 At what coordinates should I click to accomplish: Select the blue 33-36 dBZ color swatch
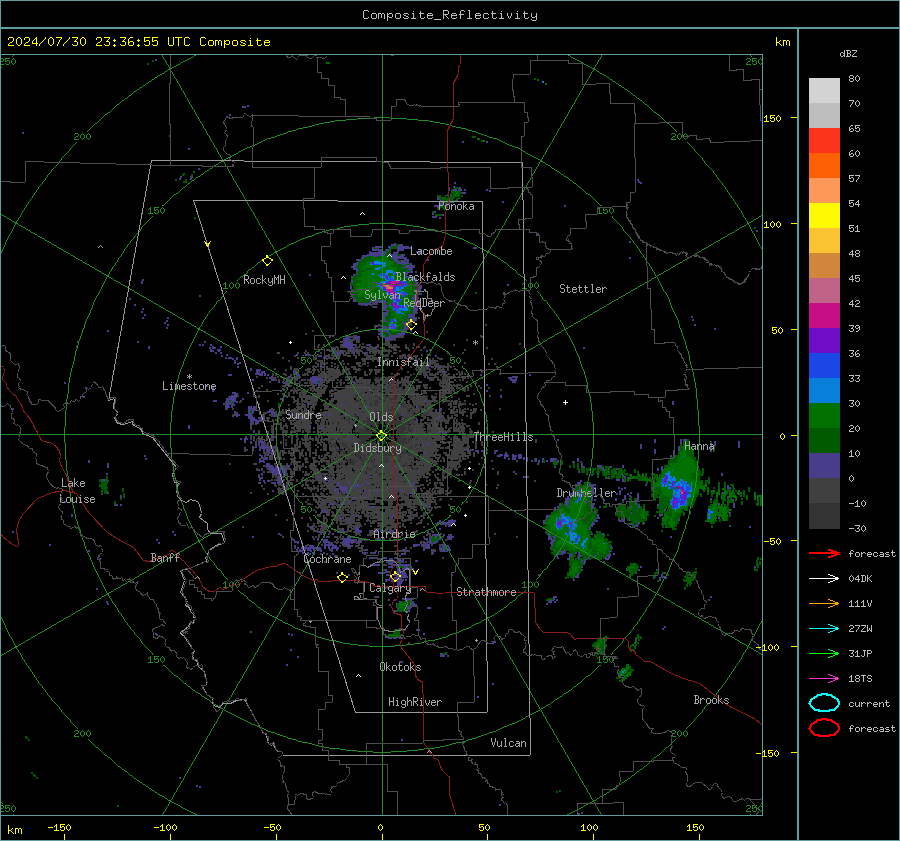click(x=824, y=366)
